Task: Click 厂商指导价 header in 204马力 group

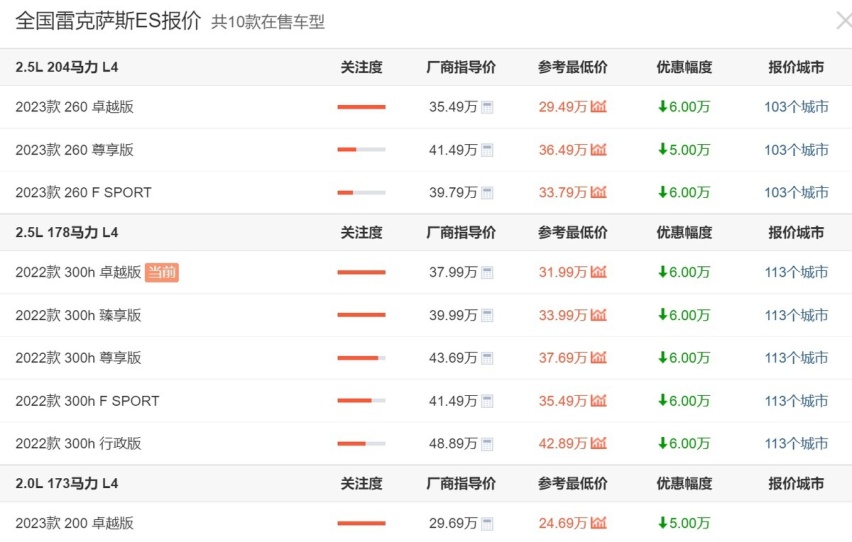Action: 461,67
